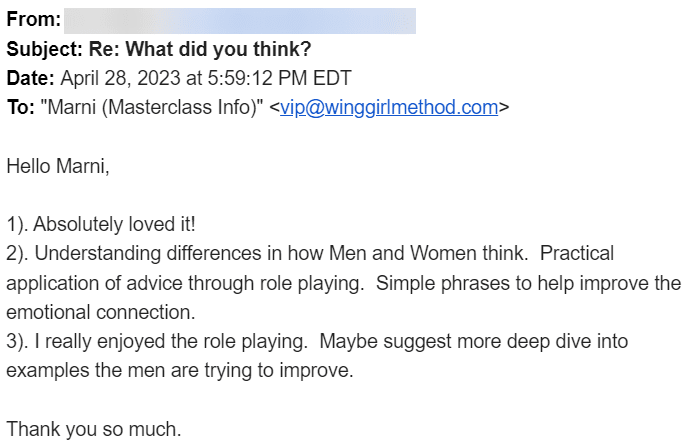
Task: Click the sentence "I really enjoyed the role playing."
Action: (x=170, y=341)
